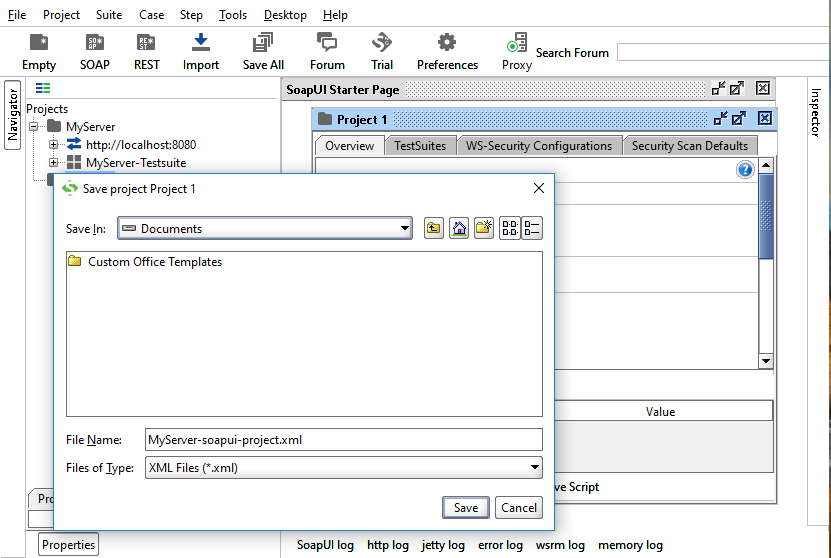
Task: Expand the http://localhost:8080 tree node
Action: coord(53,145)
